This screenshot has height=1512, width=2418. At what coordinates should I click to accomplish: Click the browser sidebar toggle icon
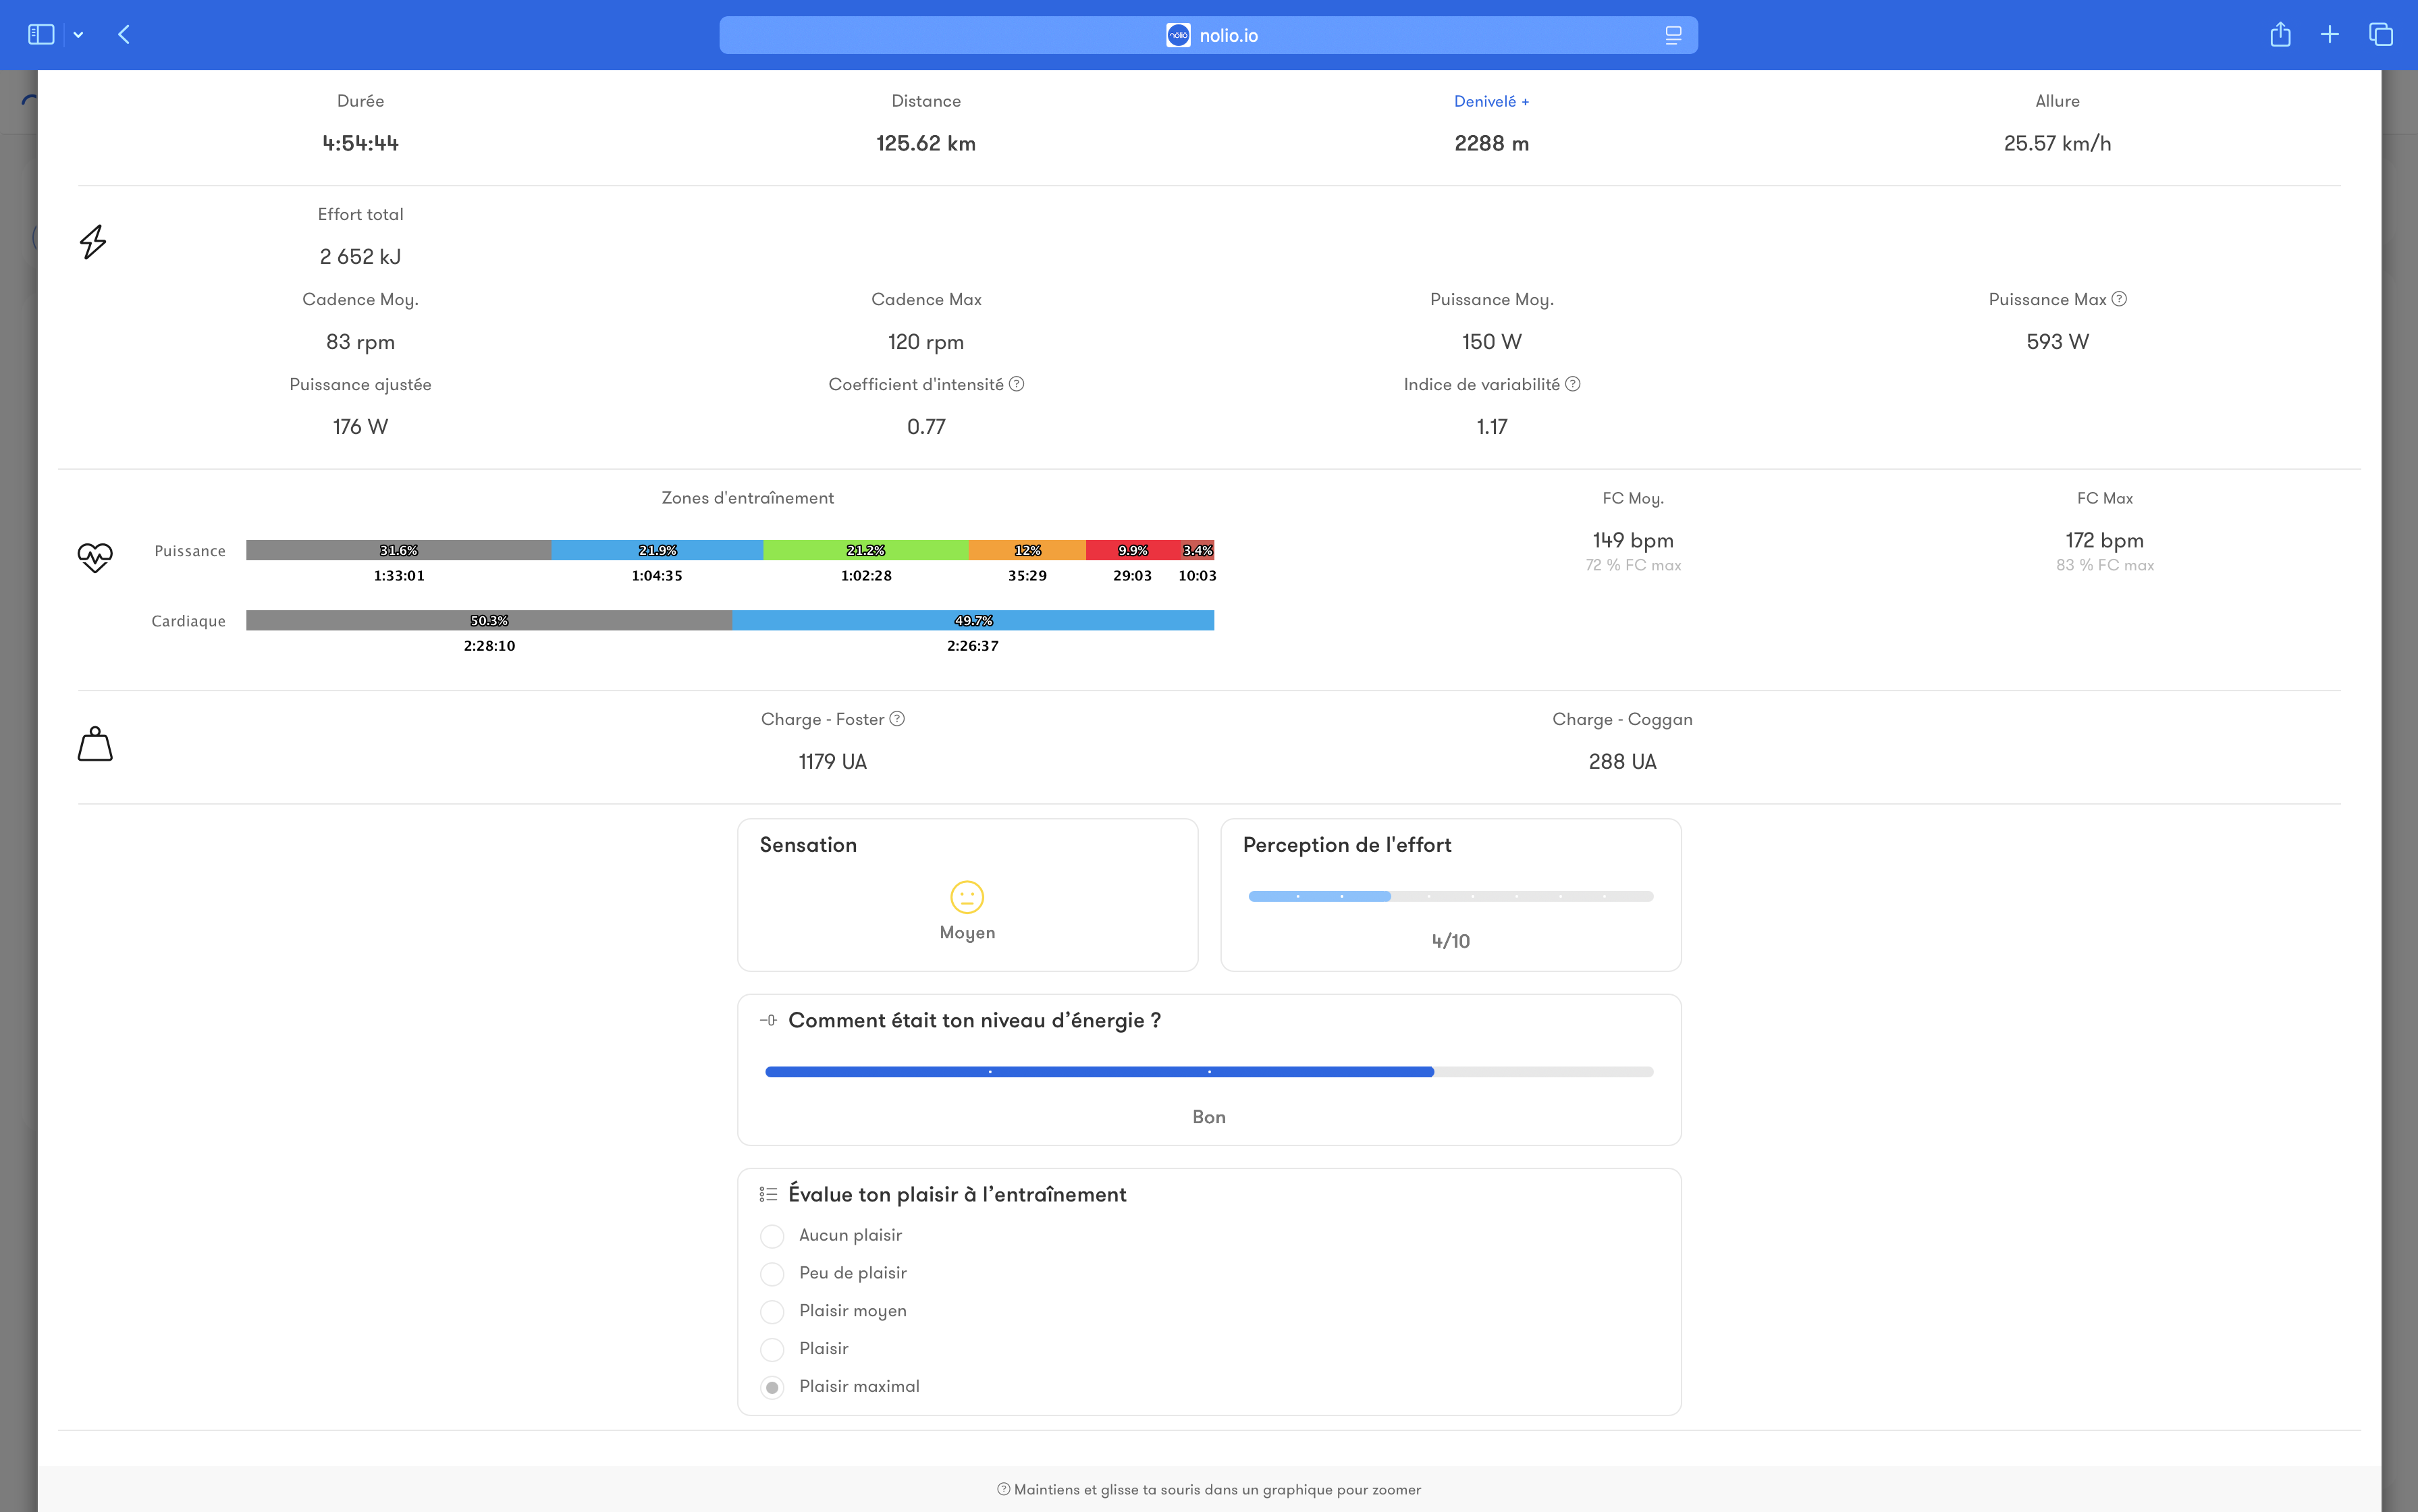41,35
